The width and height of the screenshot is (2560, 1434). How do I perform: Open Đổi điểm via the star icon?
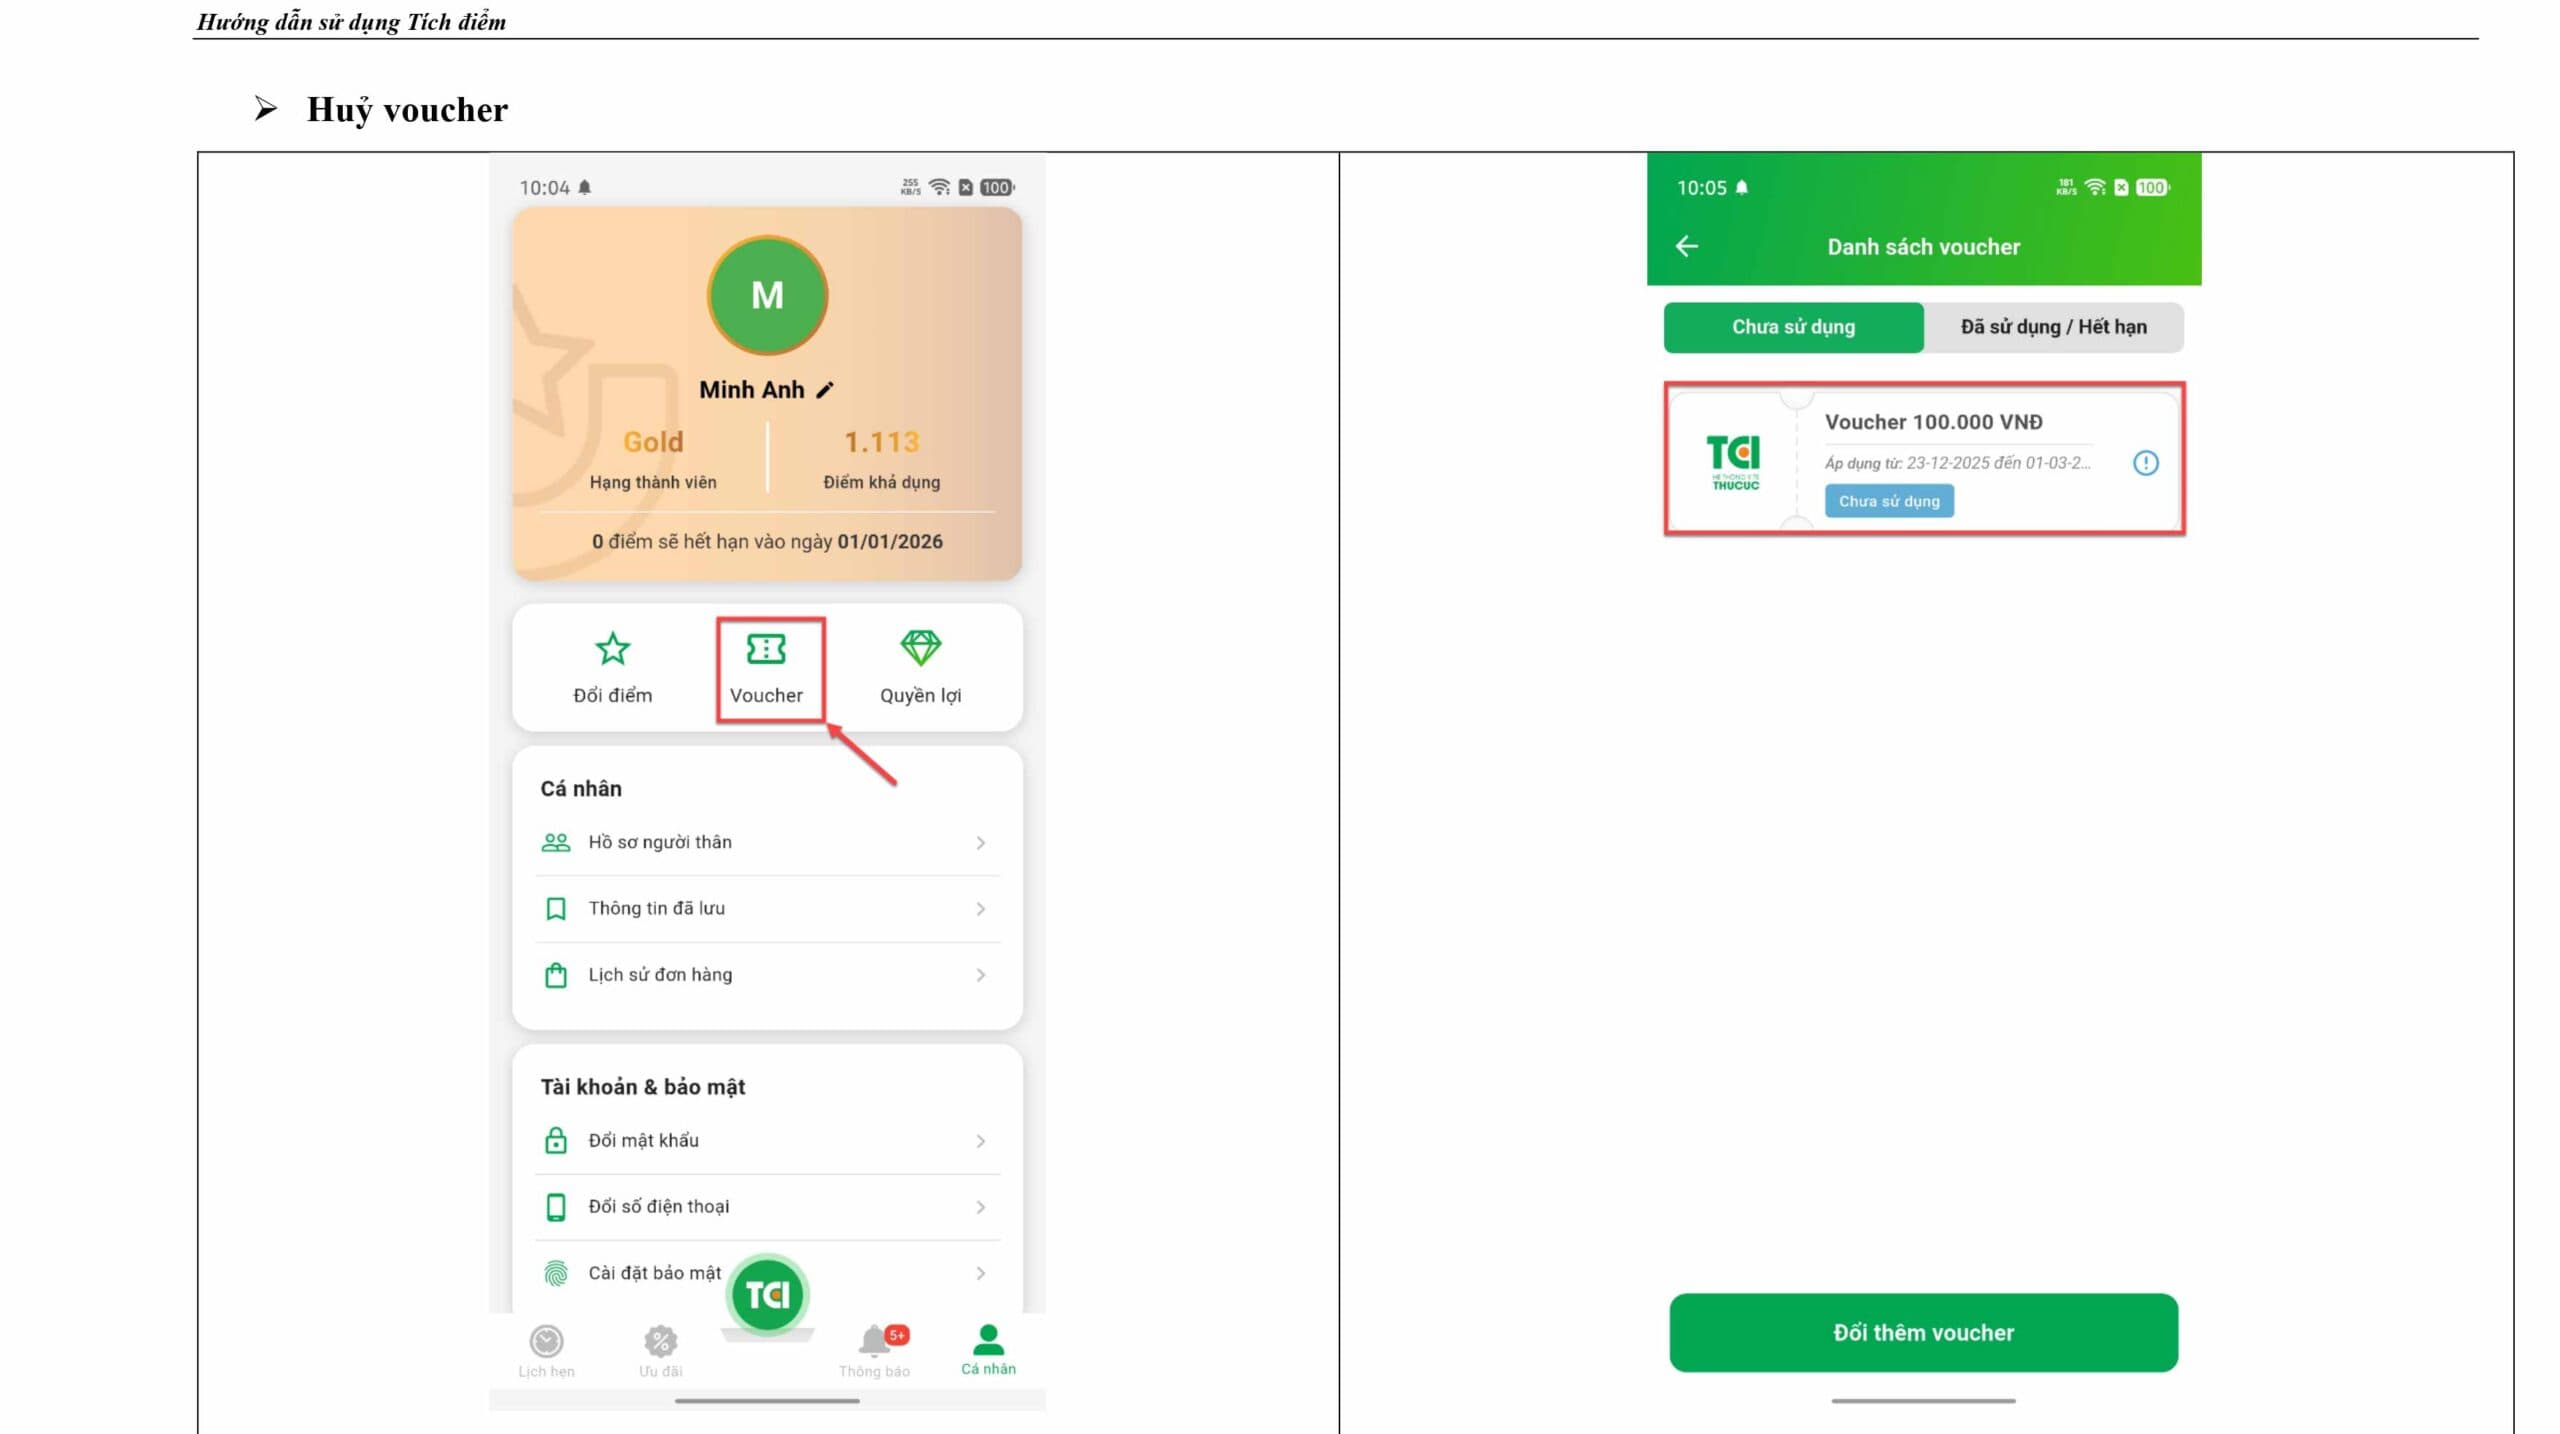point(612,649)
